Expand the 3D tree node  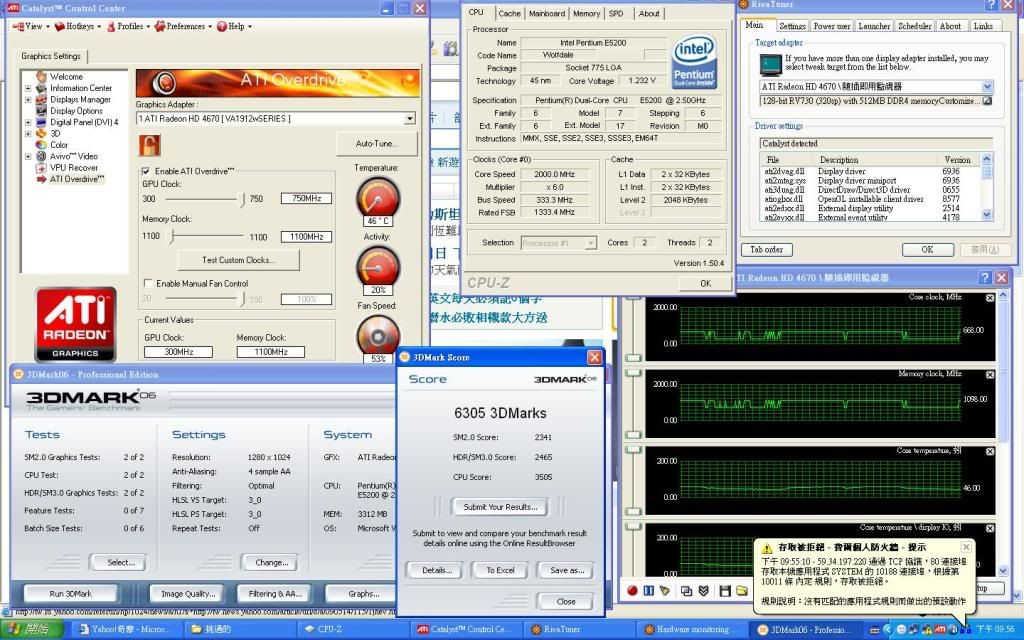(x=28, y=133)
